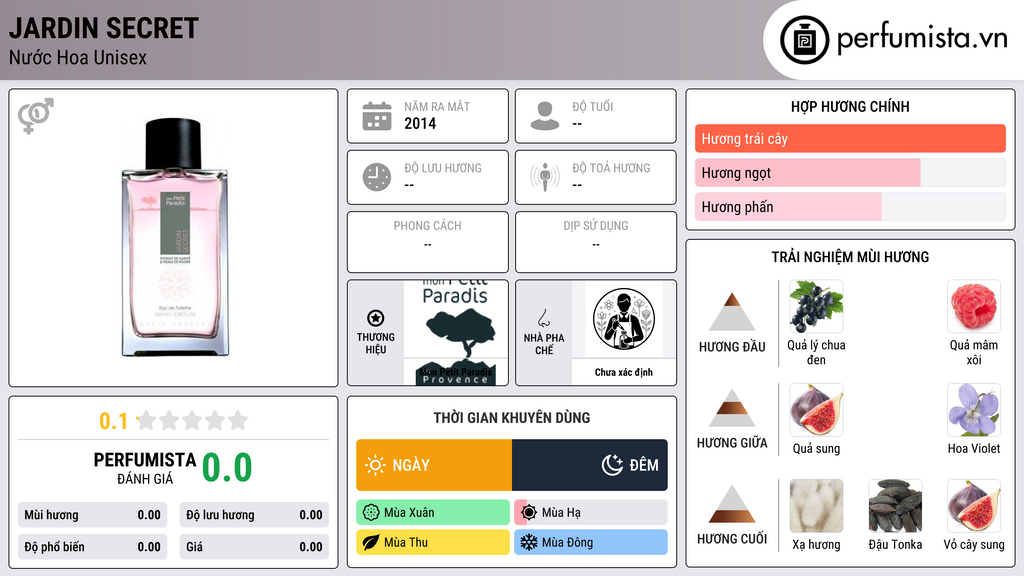Click the Quả sung fig image
The image size is (1024, 576).
coord(816,410)
